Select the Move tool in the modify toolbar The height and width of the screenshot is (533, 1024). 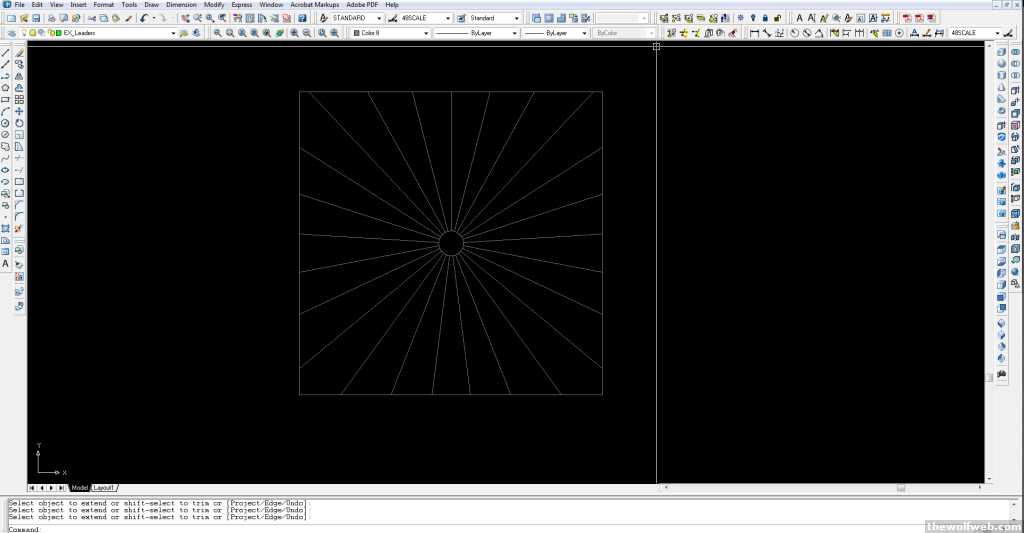(19, 112)
